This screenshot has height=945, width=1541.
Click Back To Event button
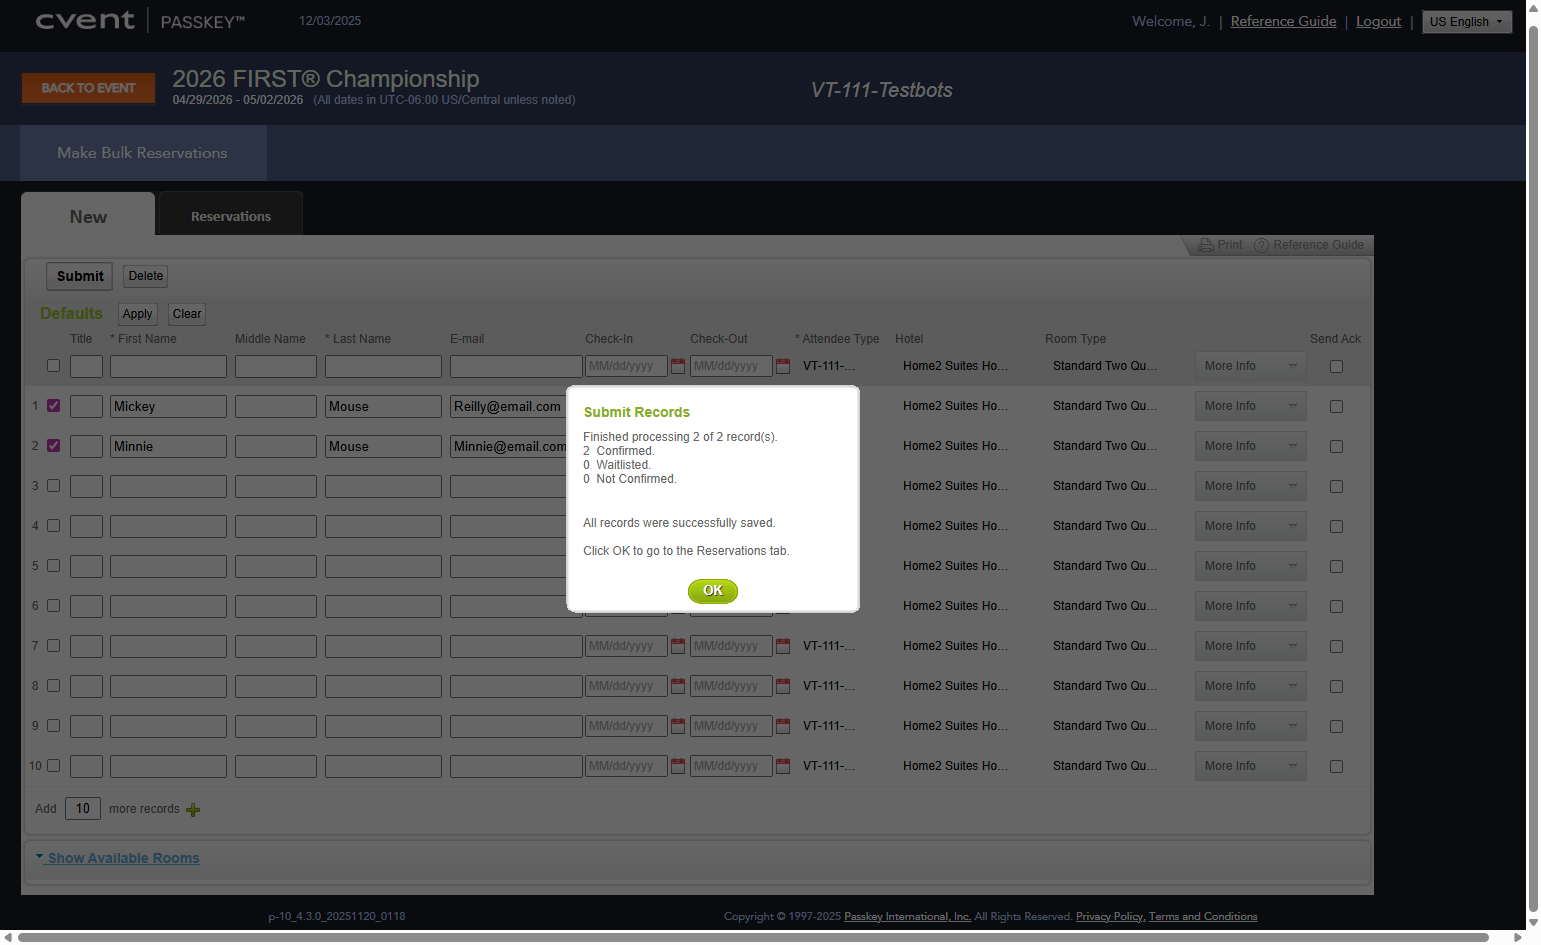click(x=88, y=88)
